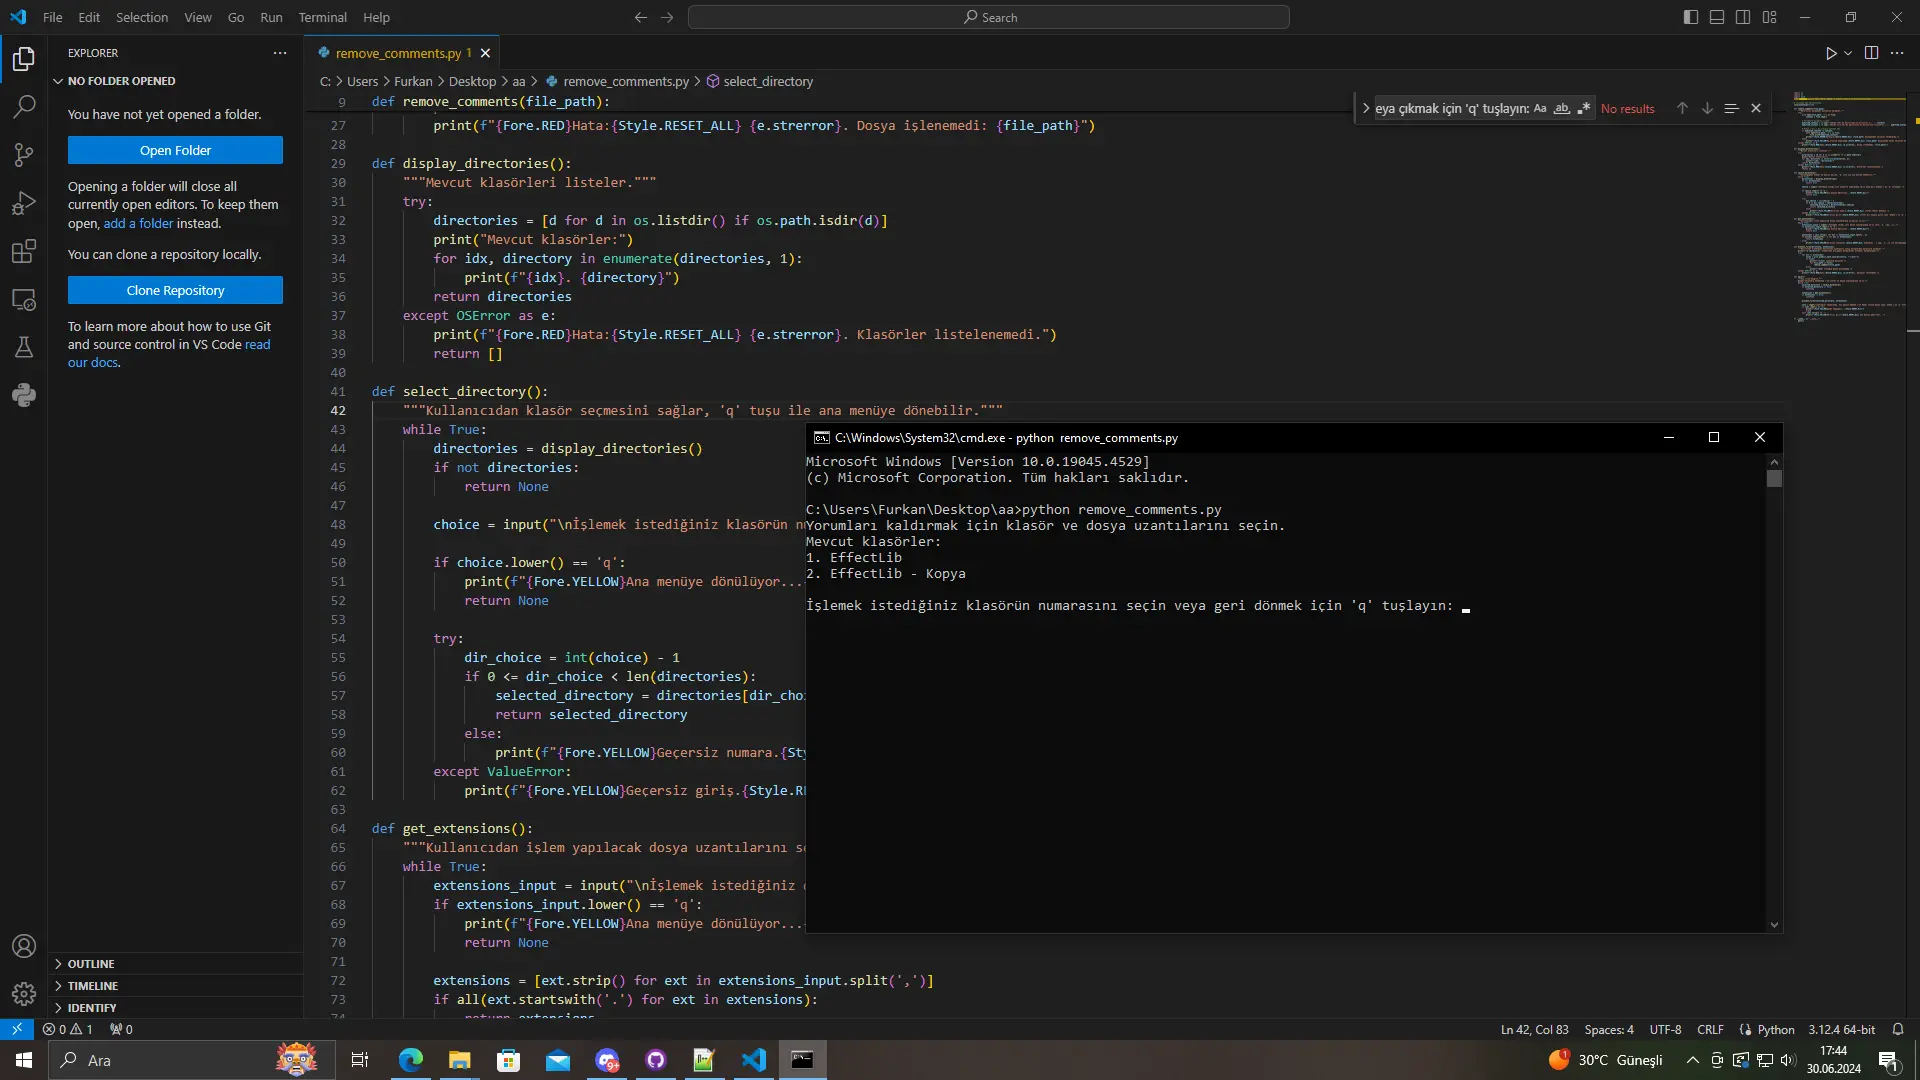This screenshot has width=1920, height=1080.
Task: Open the Extensions view
Action: tap(24, 251)
